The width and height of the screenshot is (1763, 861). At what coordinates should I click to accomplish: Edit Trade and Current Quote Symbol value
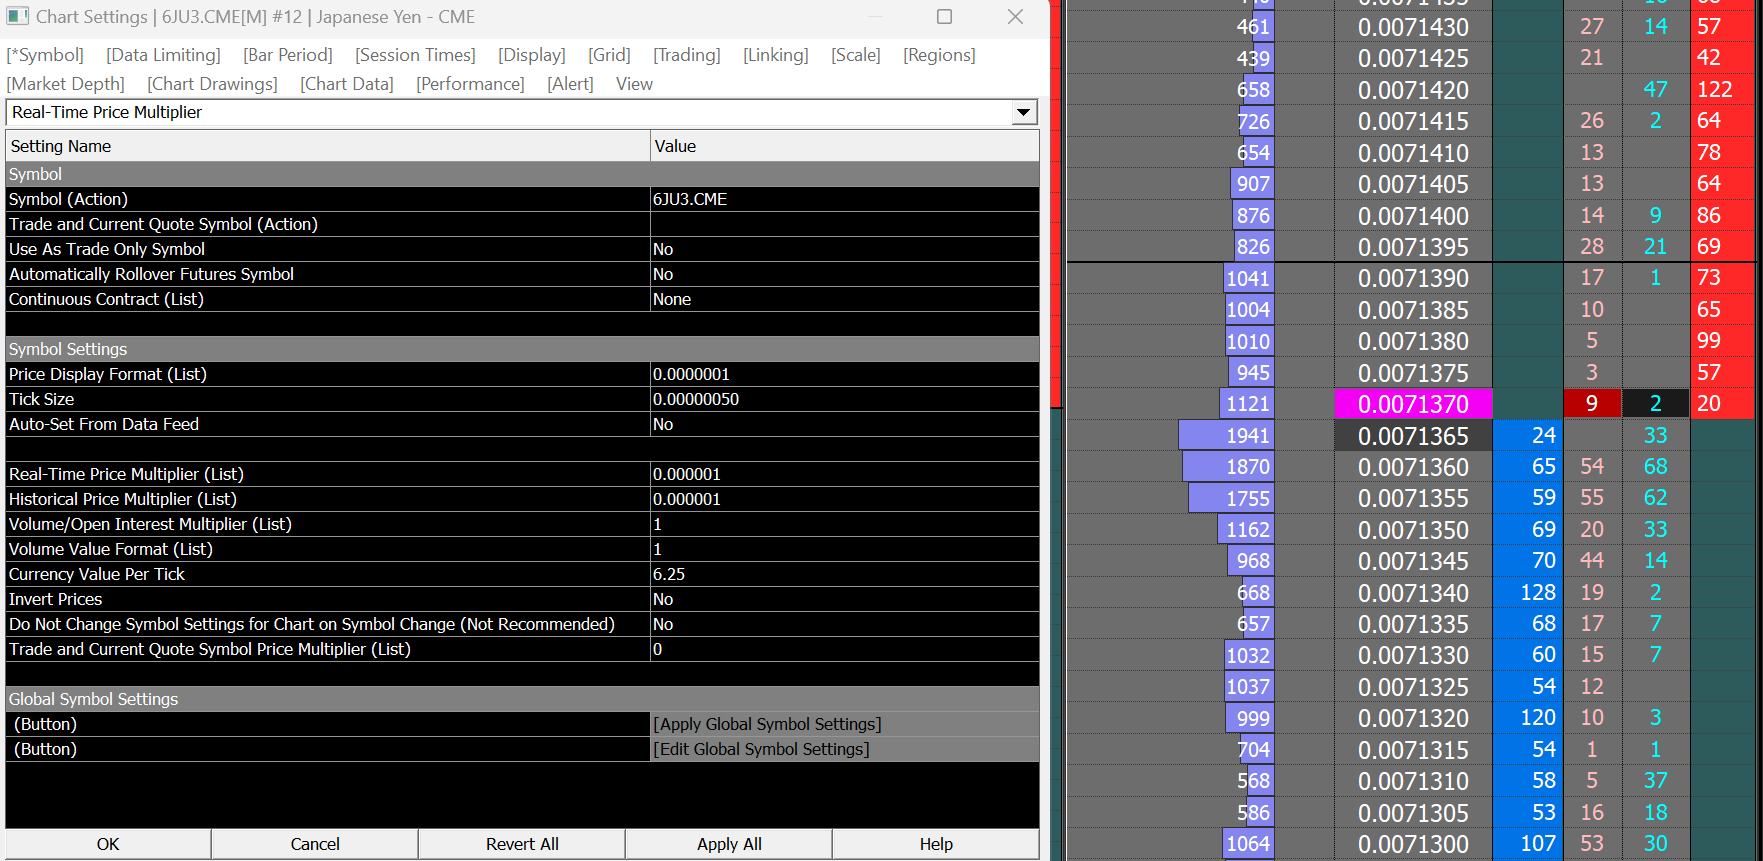pos(844,224)
